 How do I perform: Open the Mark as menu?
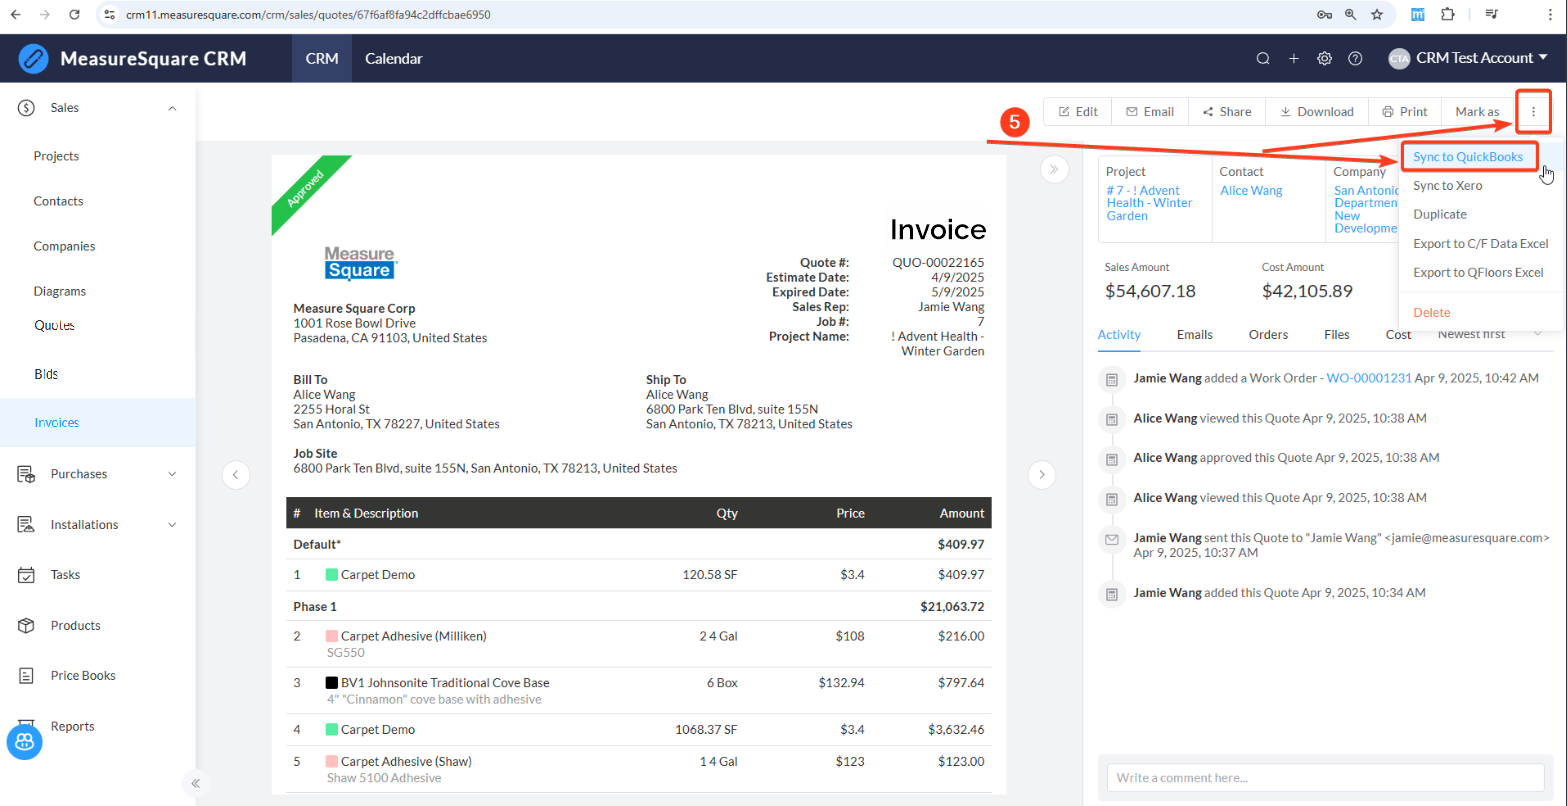(x=1477, y=112)
